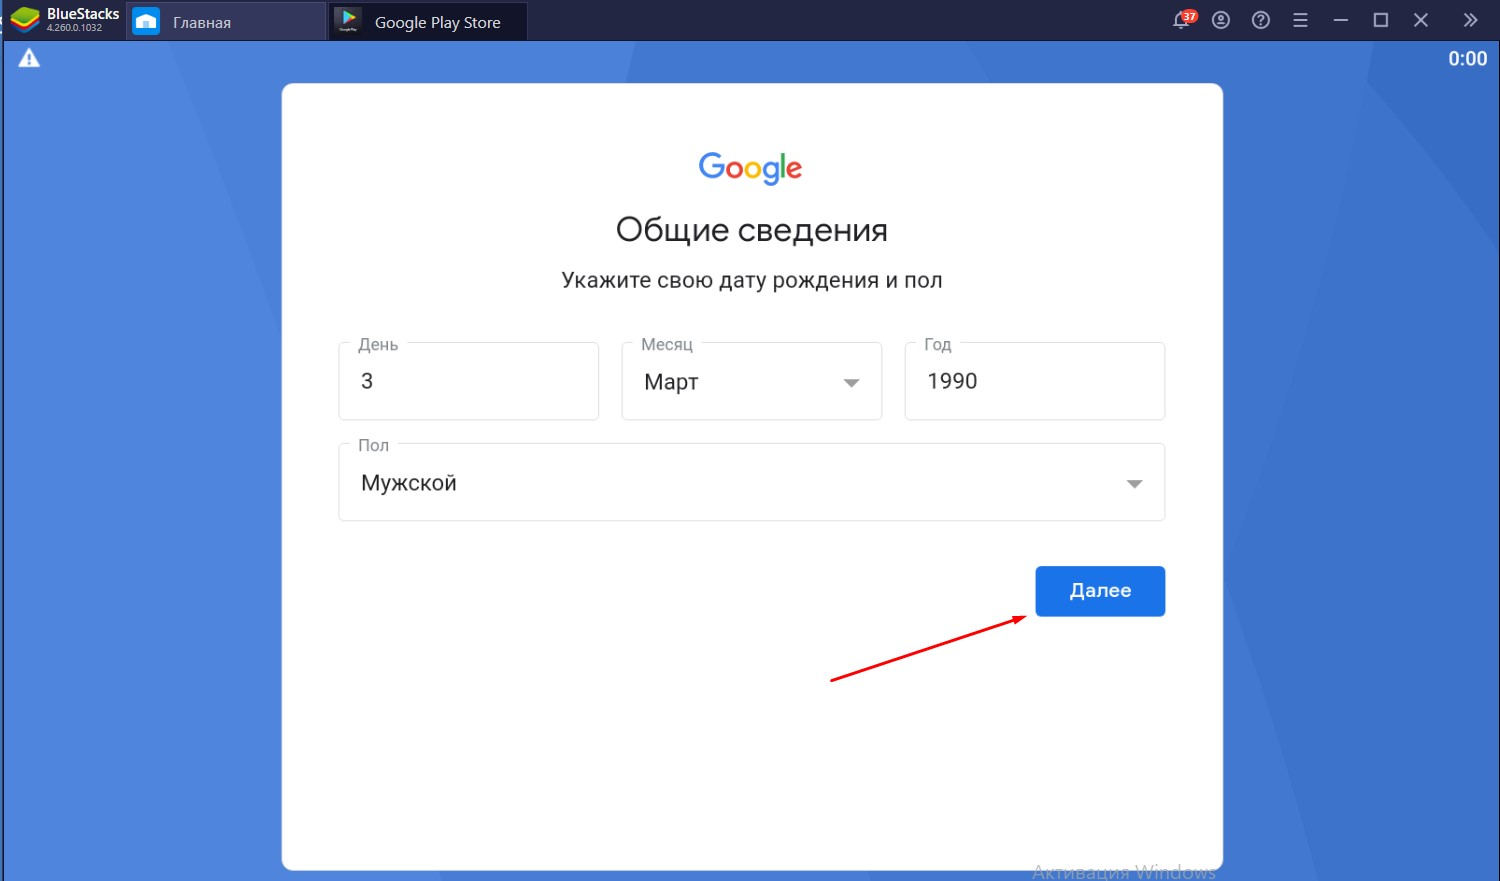Click the Общие сведения heading

coord(752,230)
